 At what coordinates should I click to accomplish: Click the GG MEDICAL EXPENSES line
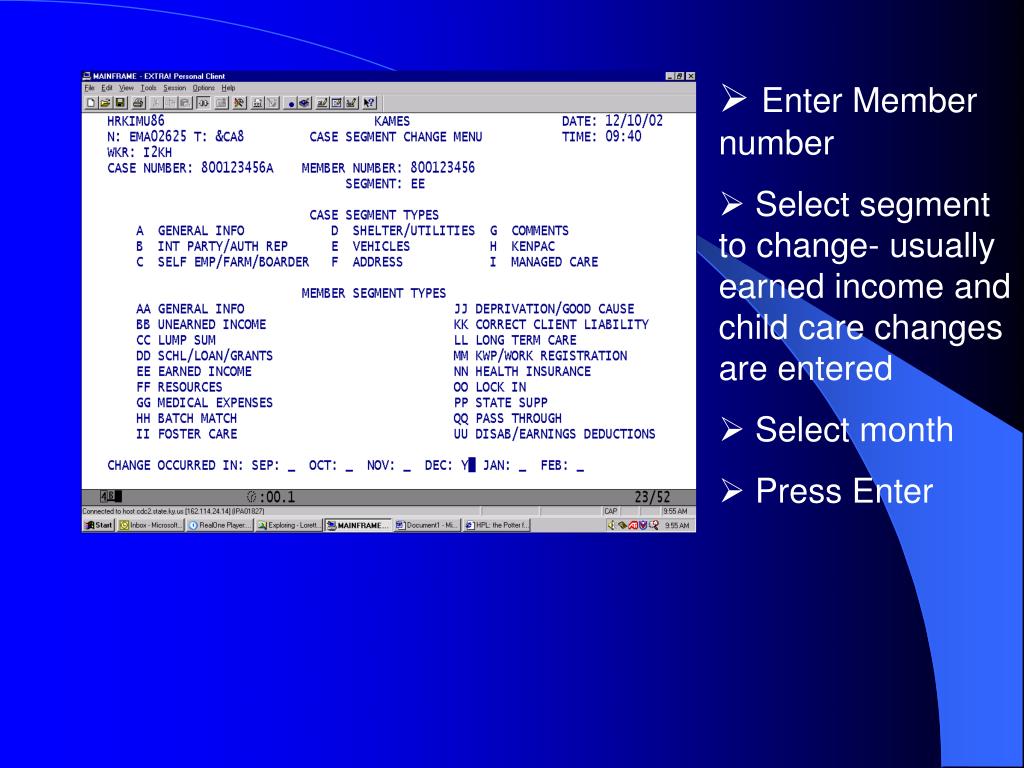click(x=204, y=403)
